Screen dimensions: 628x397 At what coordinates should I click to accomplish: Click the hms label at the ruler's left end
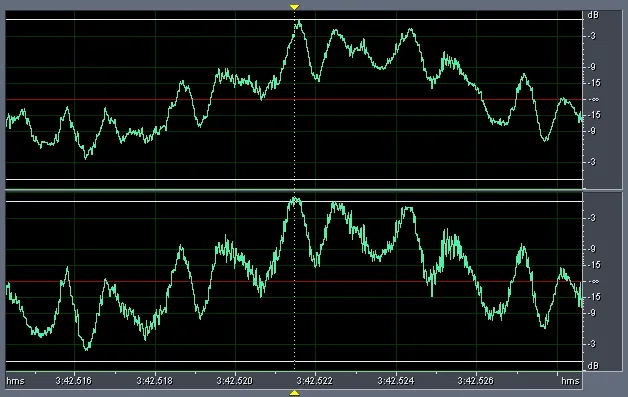pyautogui.click(x=15, y=381)
